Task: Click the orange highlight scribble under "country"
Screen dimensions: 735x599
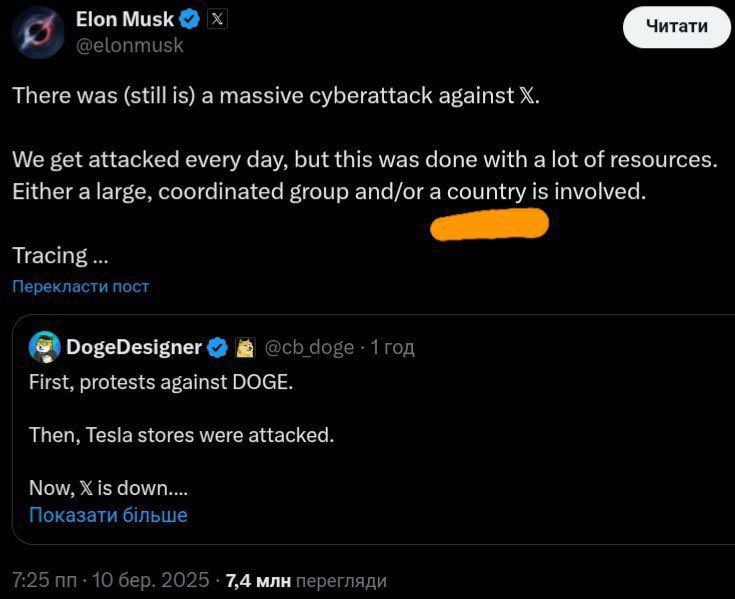Action: (x=489, y=224)
